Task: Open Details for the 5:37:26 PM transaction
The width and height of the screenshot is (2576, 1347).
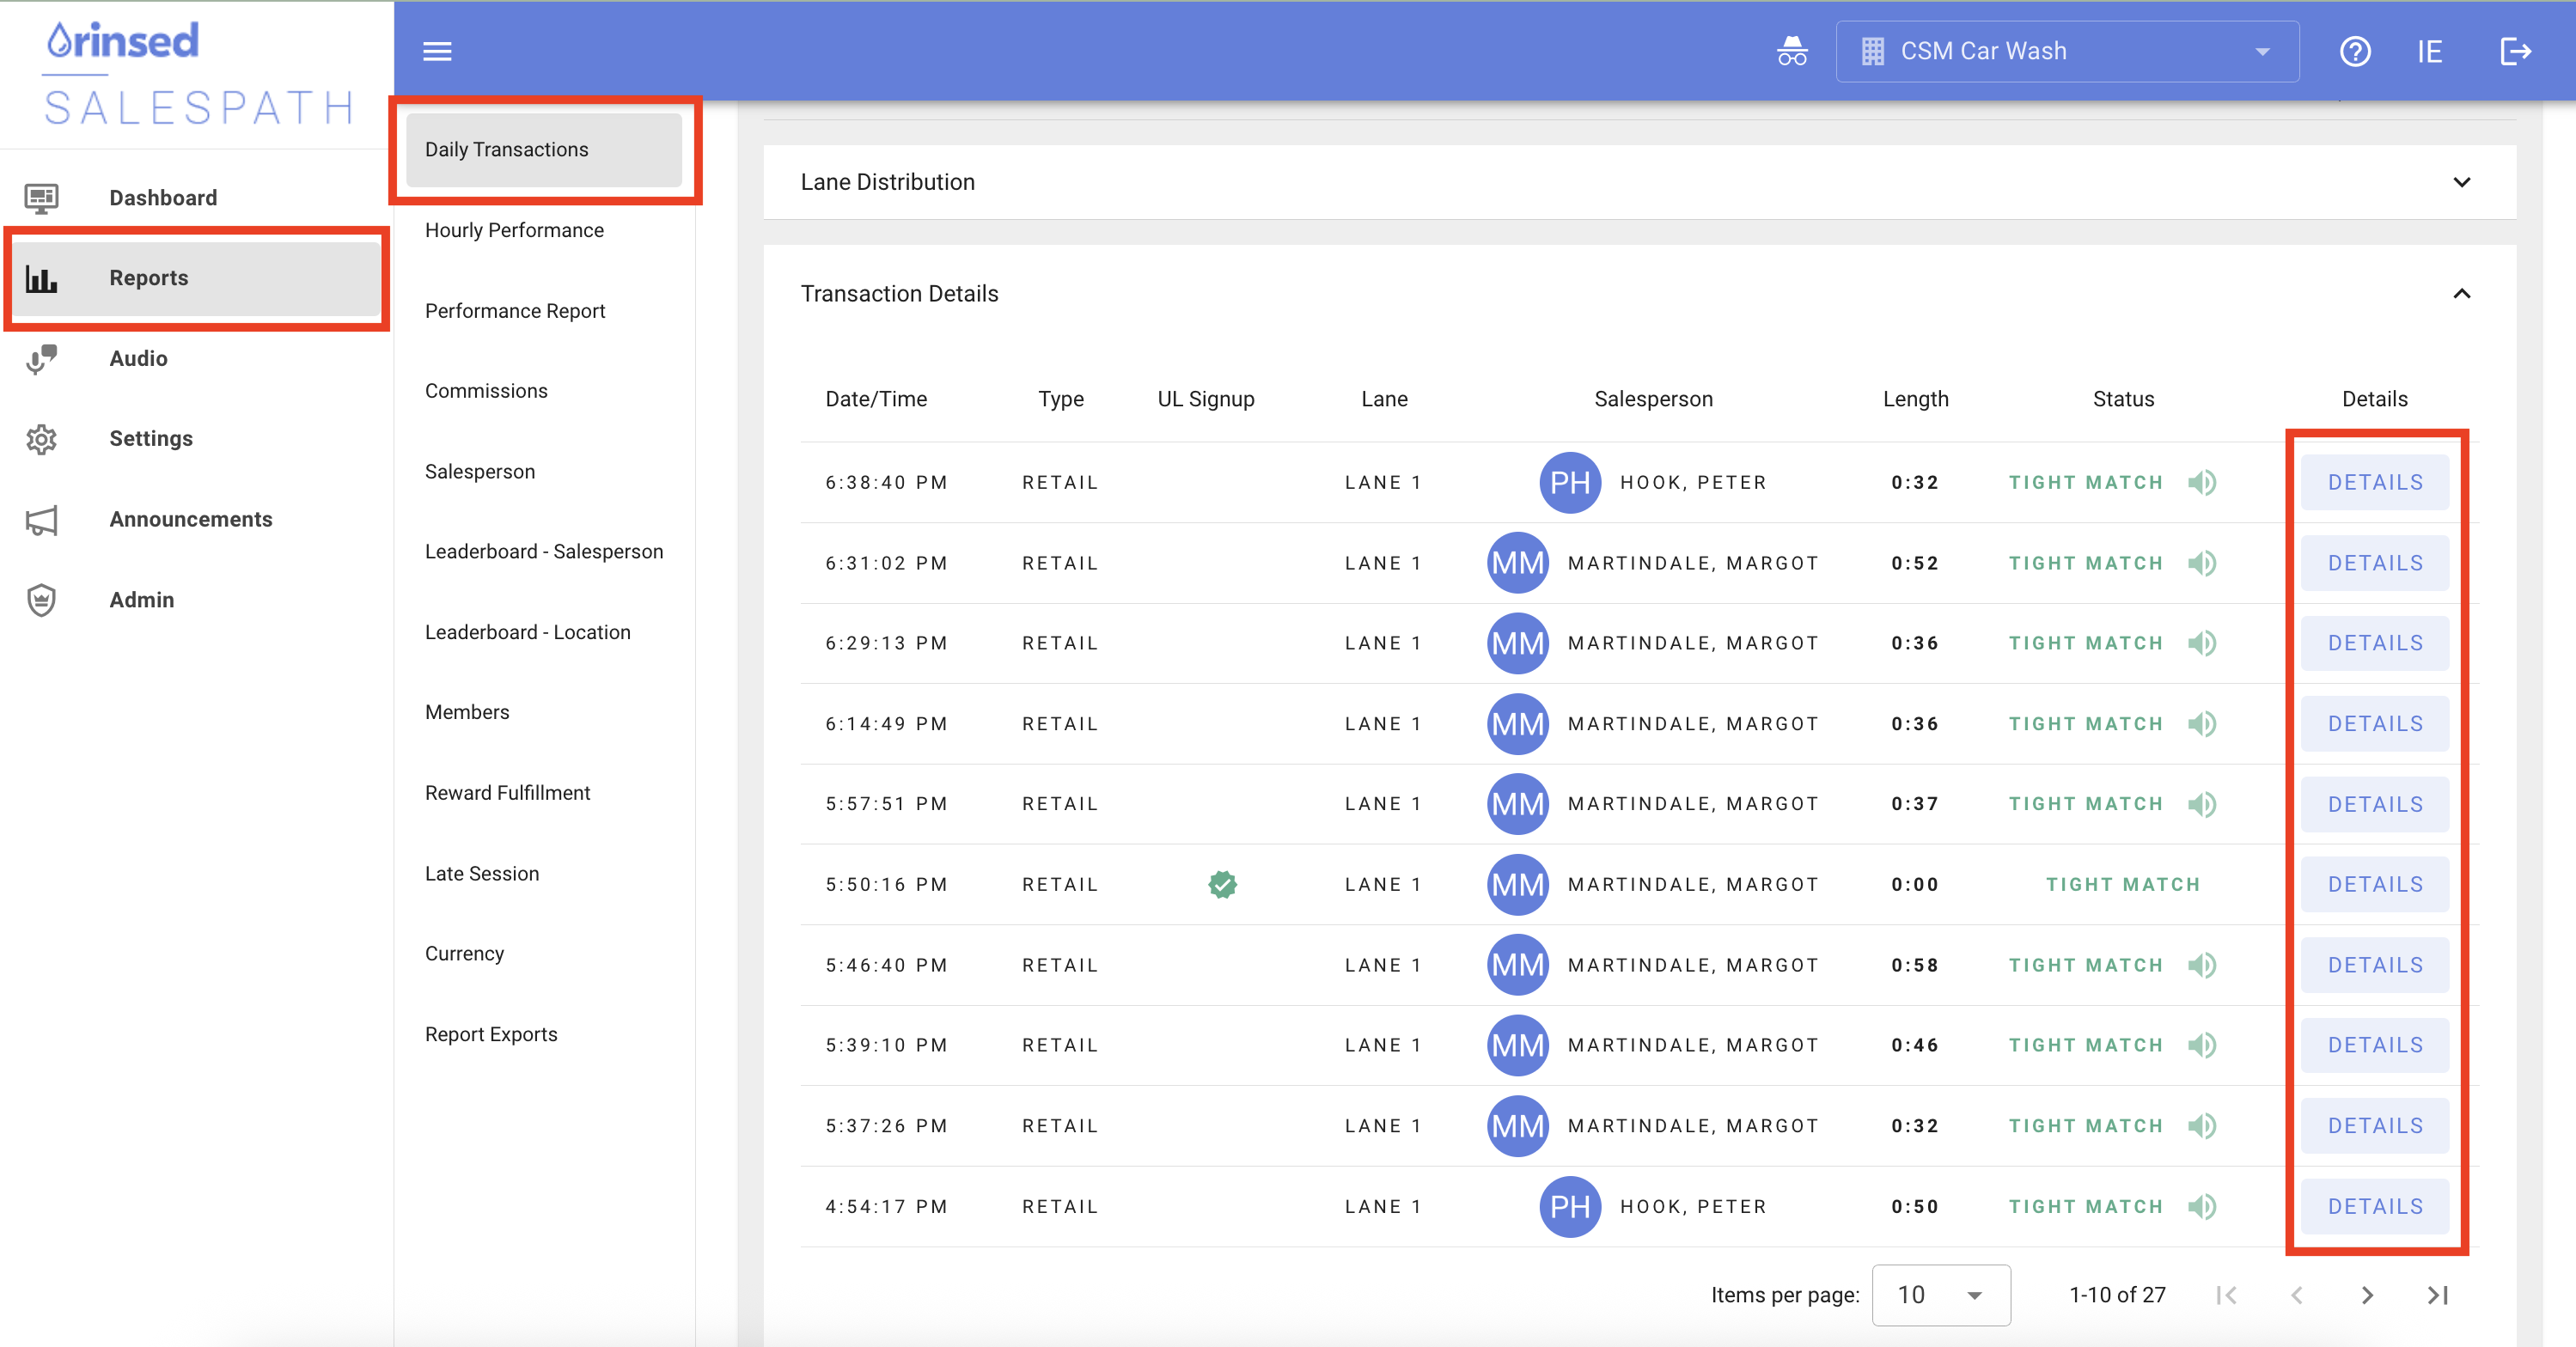Action: click(2375, 1126)
